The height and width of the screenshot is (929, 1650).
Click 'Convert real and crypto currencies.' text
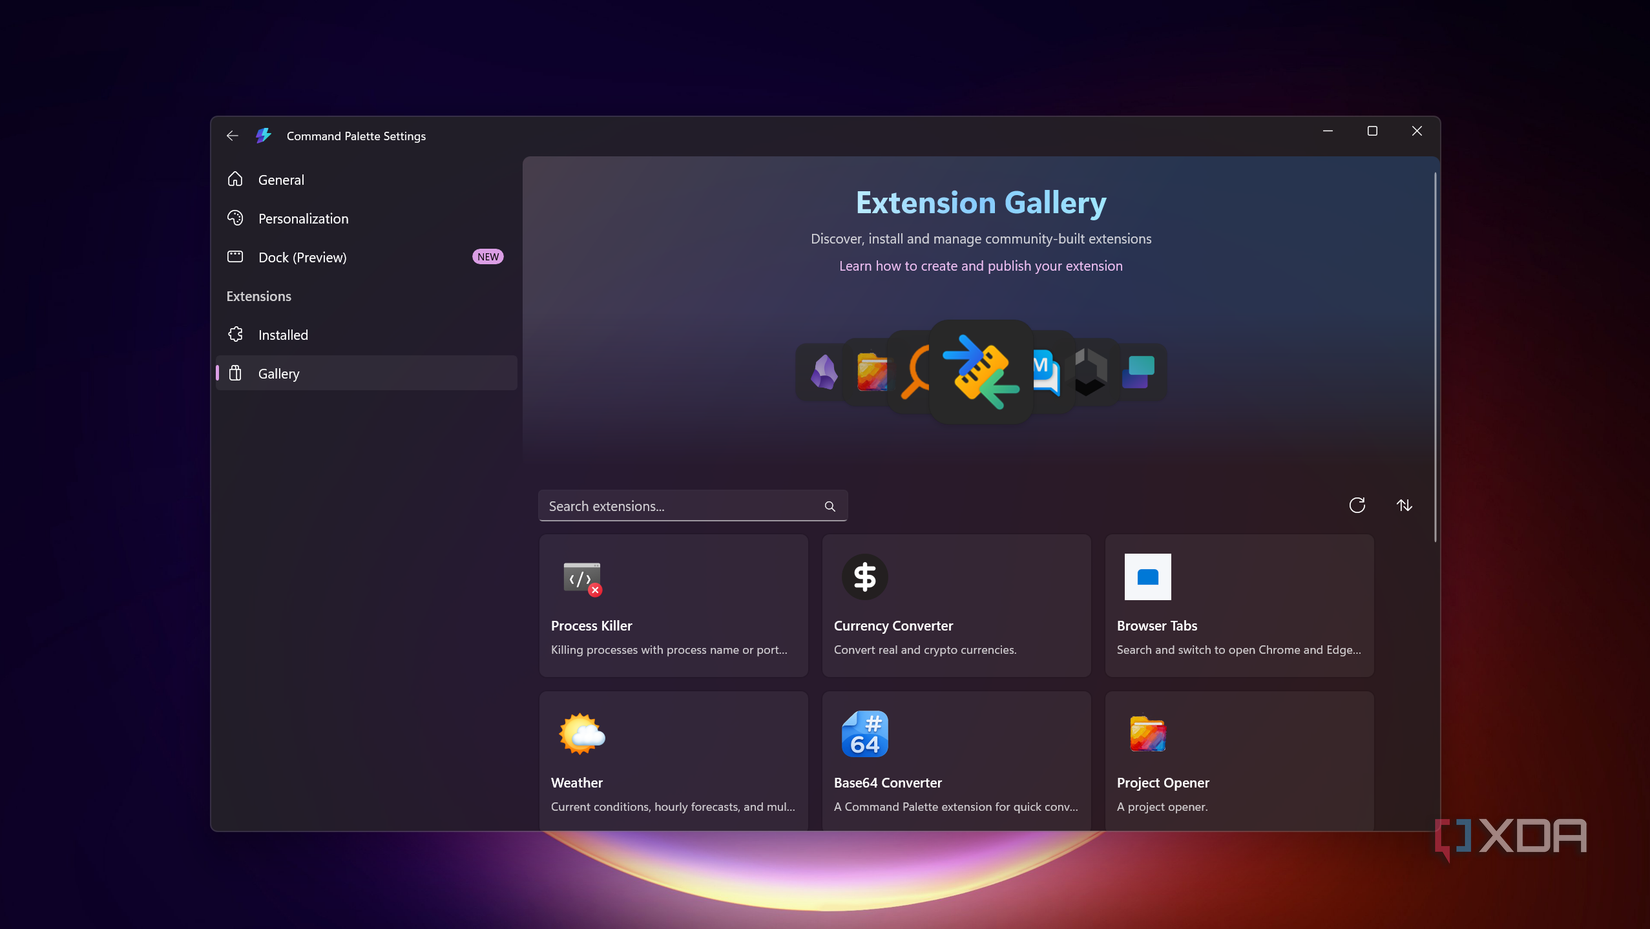[x=925, y=650]
